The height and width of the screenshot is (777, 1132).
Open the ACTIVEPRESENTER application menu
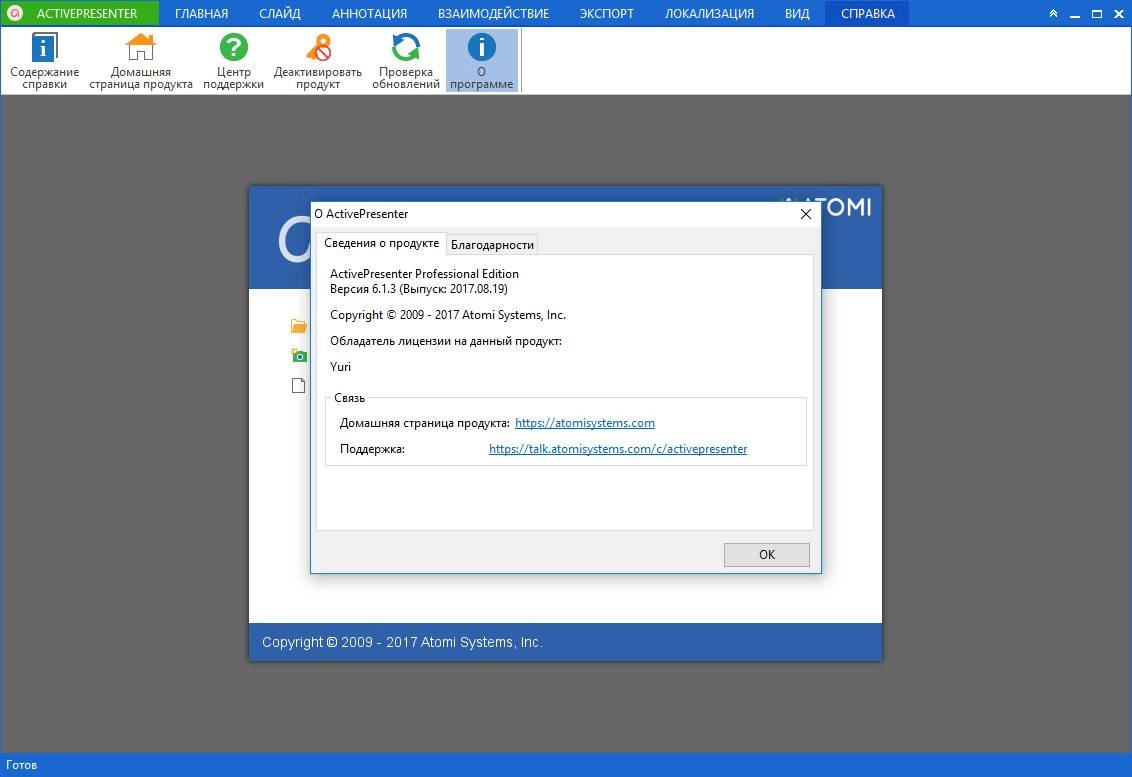pyautogui.click(x=79, y=13)
